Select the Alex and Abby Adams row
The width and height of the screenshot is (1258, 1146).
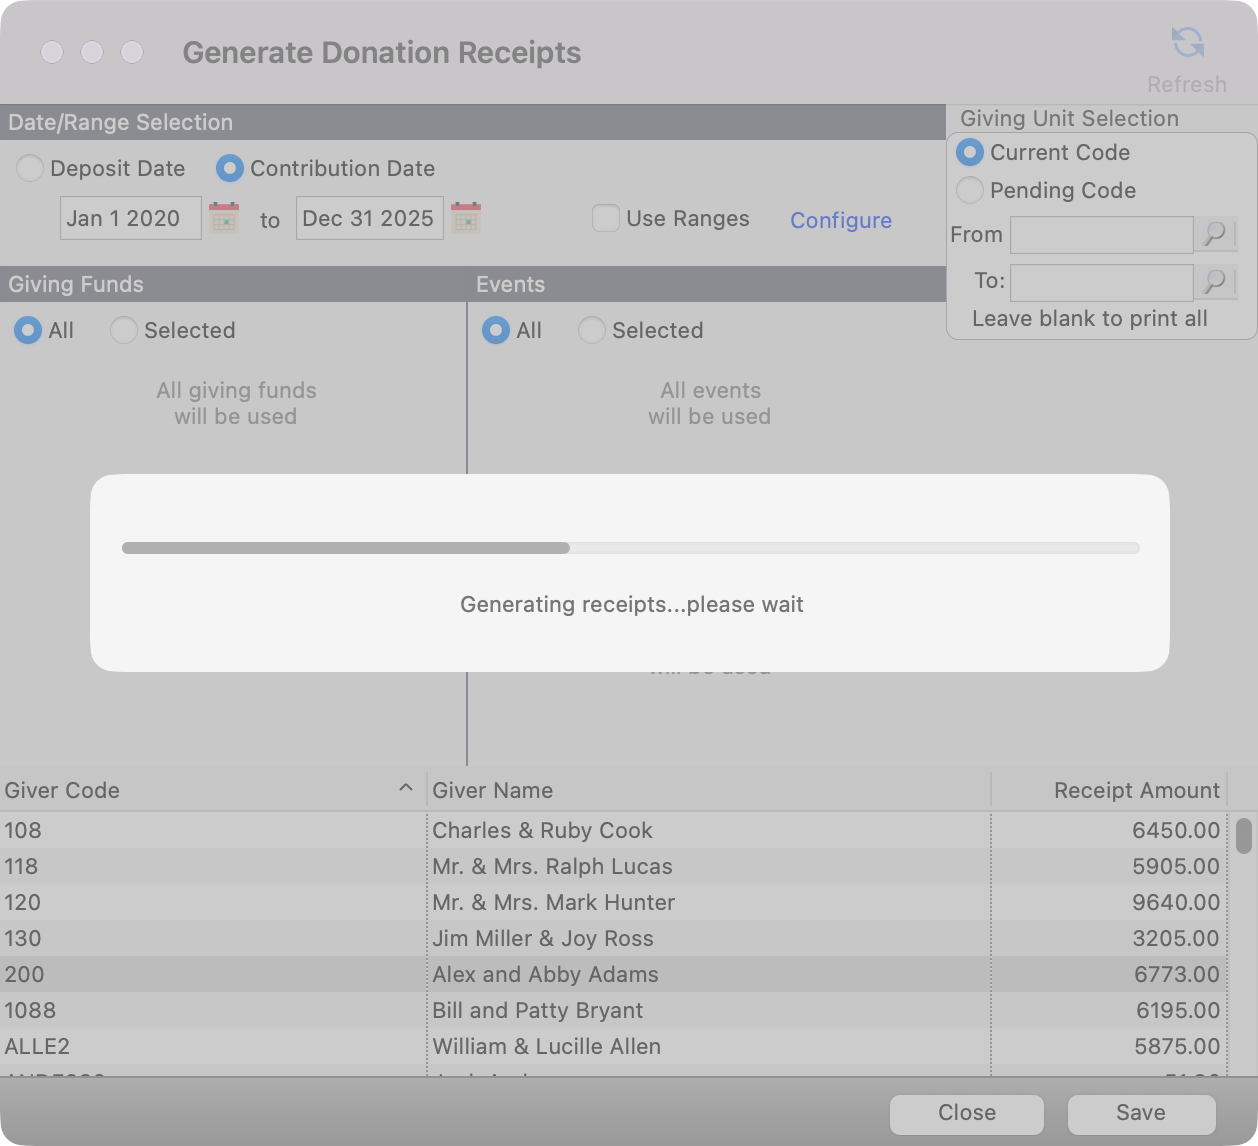point(614,974)
